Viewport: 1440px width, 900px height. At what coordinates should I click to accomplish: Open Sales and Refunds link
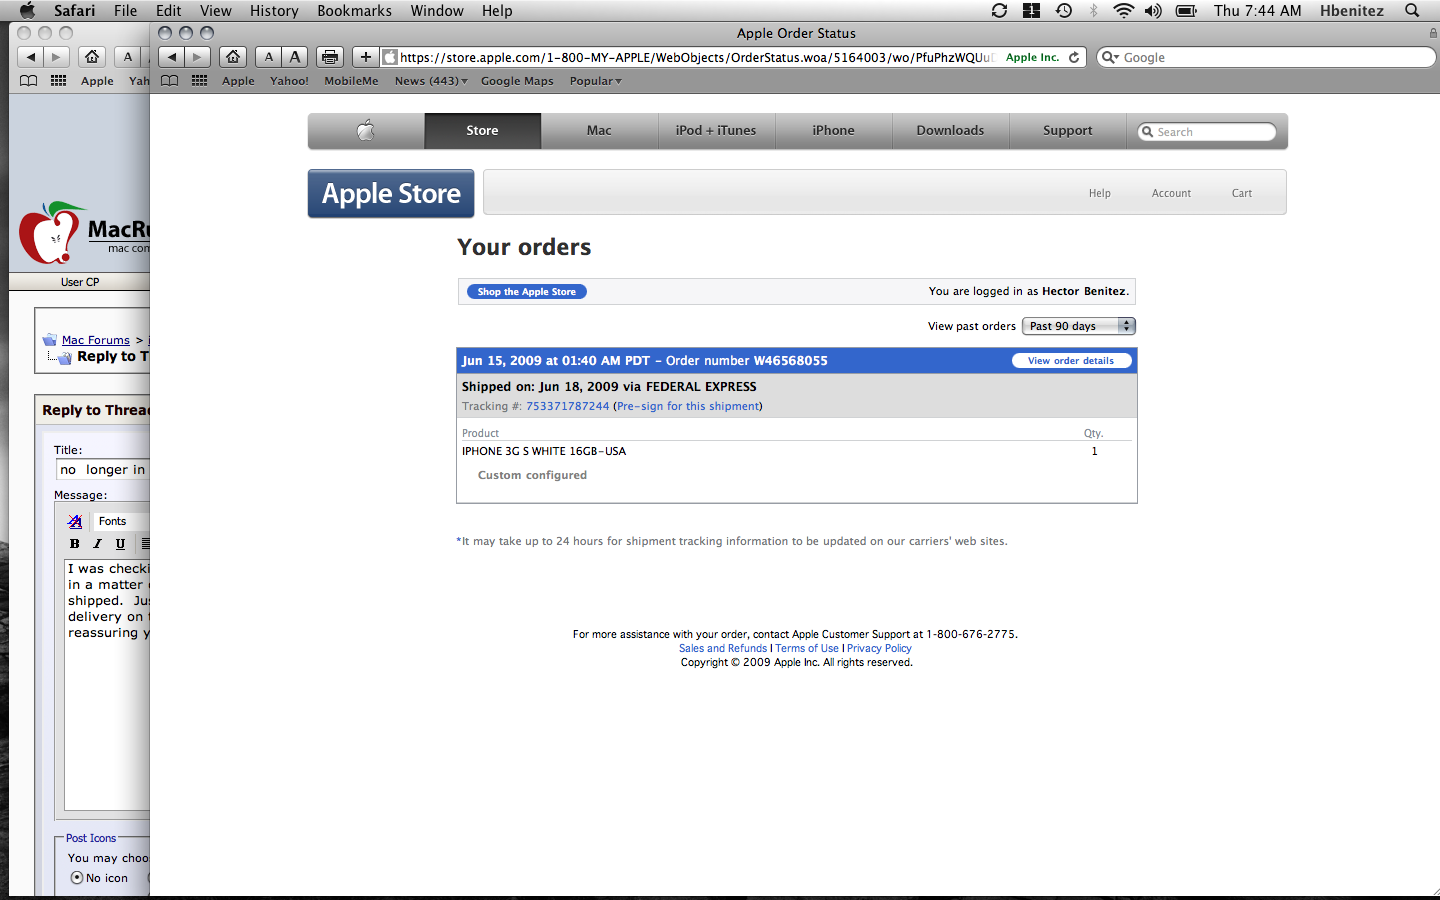(723, 648)
